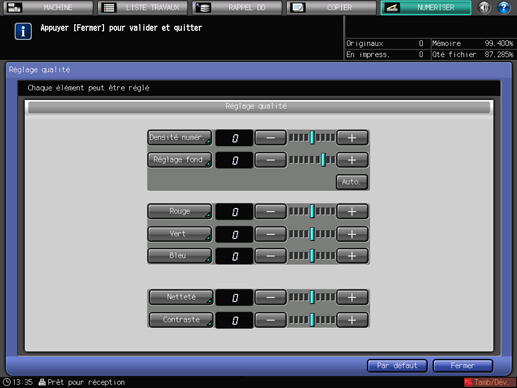This screenshot has height=388, width=517.
Task: Decrease Contraste with minus button
Action: tap(270, 320)
